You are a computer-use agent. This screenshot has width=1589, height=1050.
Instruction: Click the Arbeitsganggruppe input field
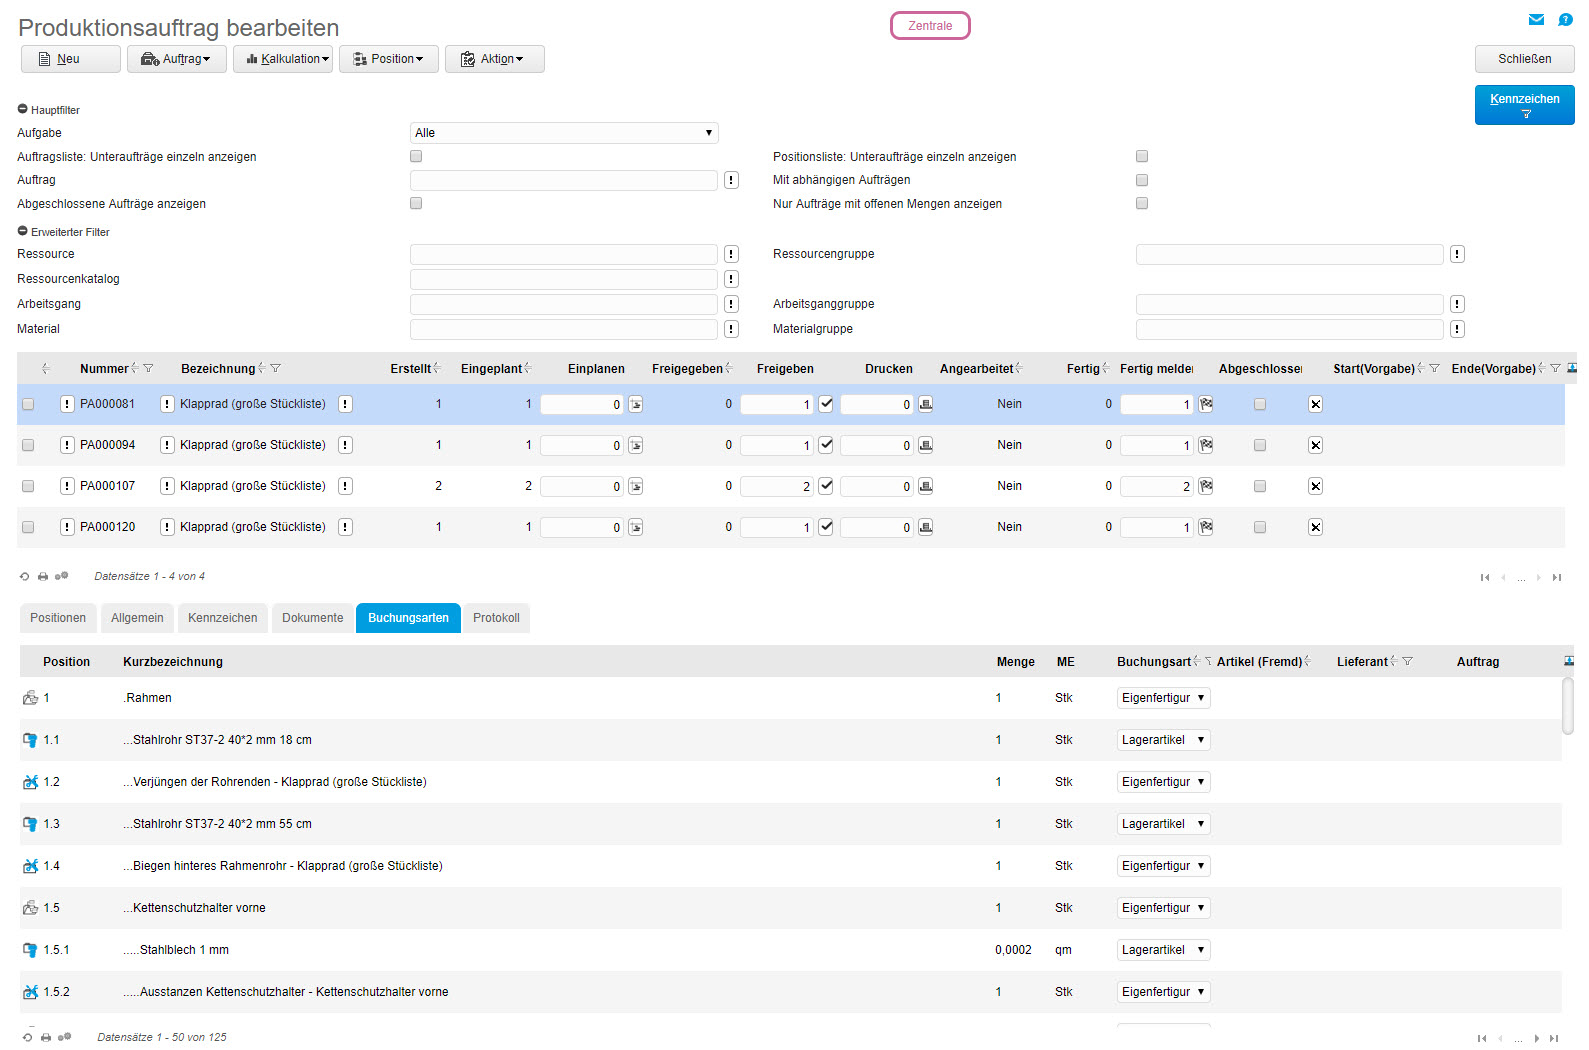[x=1290, y=304]
